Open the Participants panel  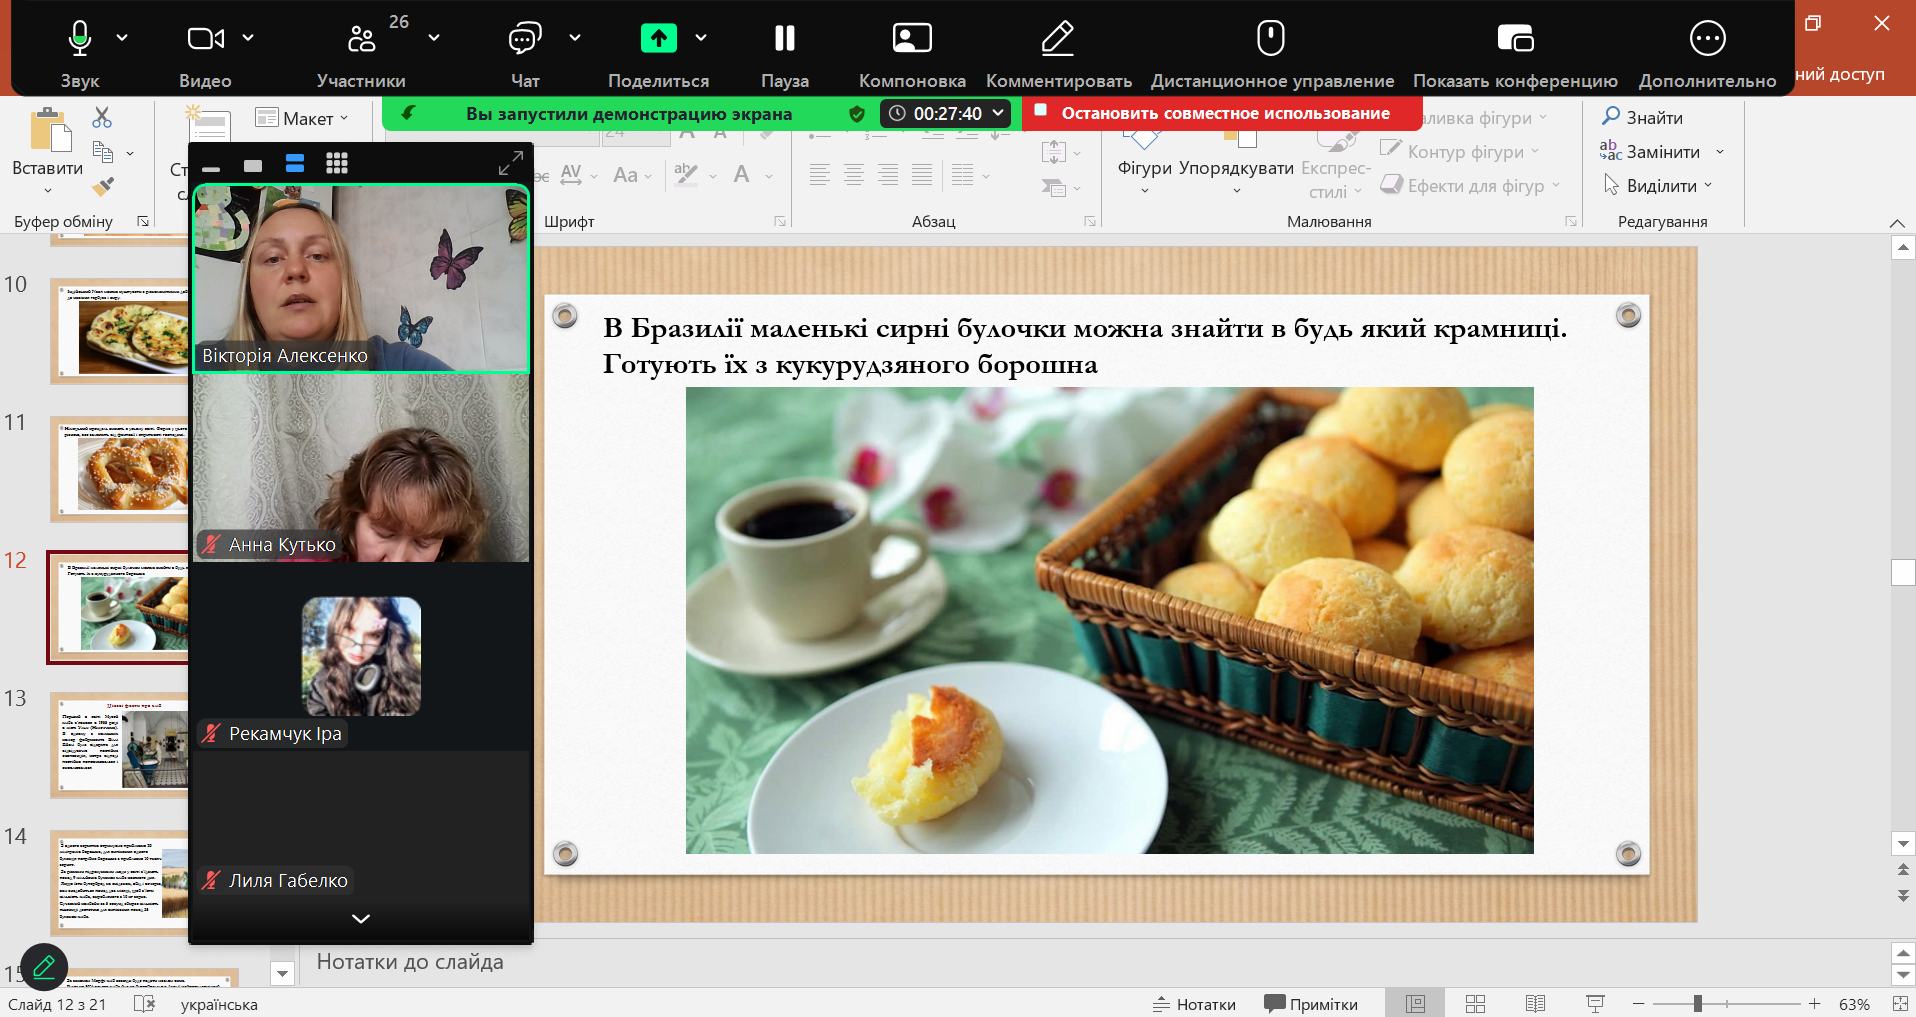(361, 39)
